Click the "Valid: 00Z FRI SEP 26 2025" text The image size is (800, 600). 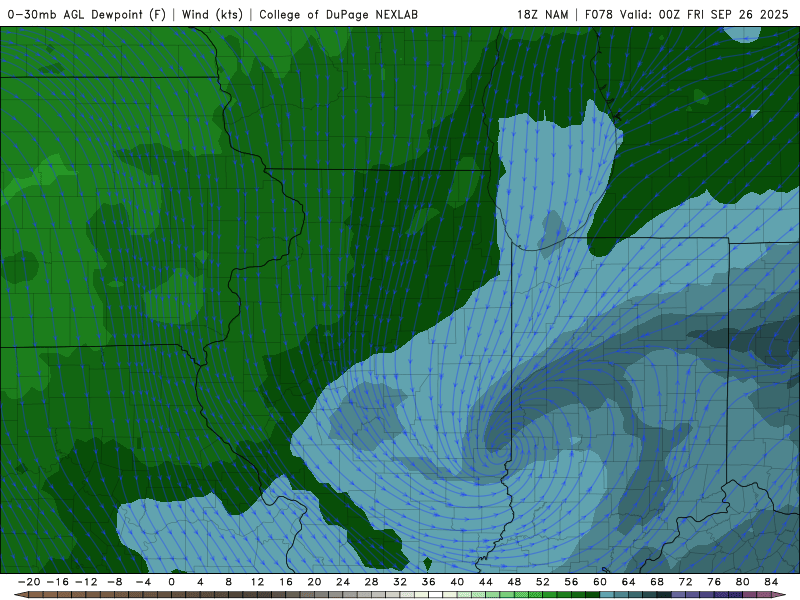[704, 14]
